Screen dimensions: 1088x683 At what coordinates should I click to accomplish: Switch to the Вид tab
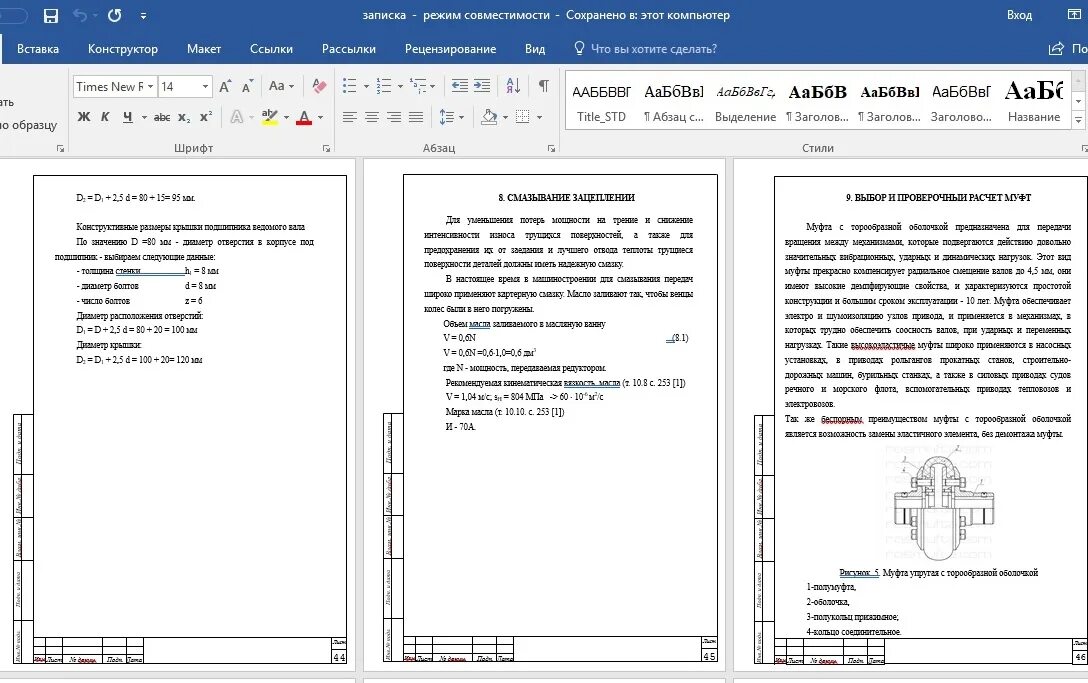tap(535, 49)
